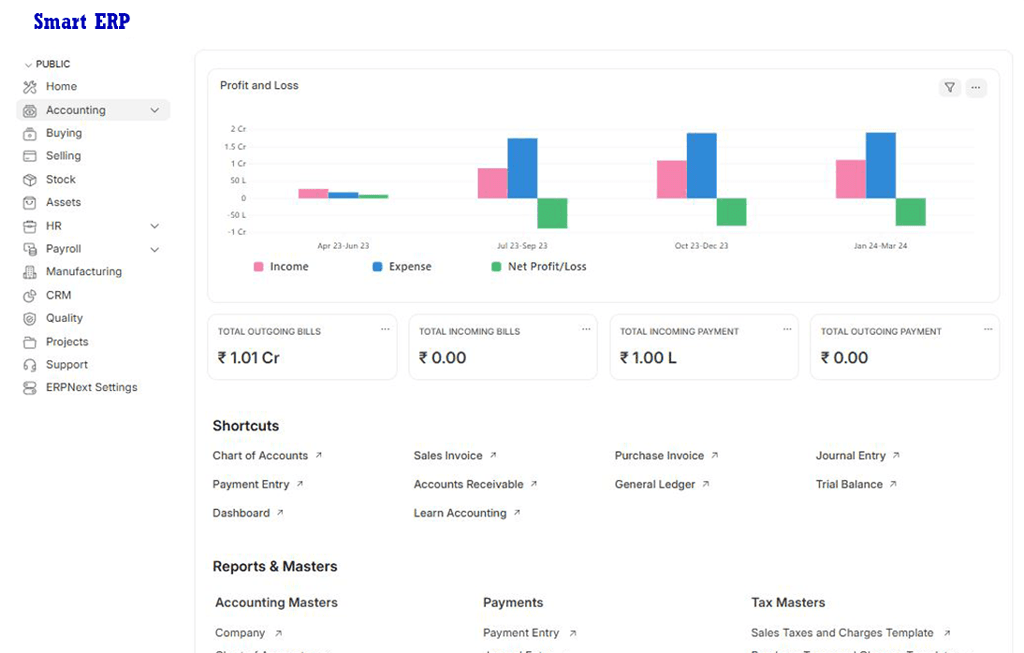This screenshot has width=1024, height=653.
Task: Open the Support headset icon
Action: 29,365
